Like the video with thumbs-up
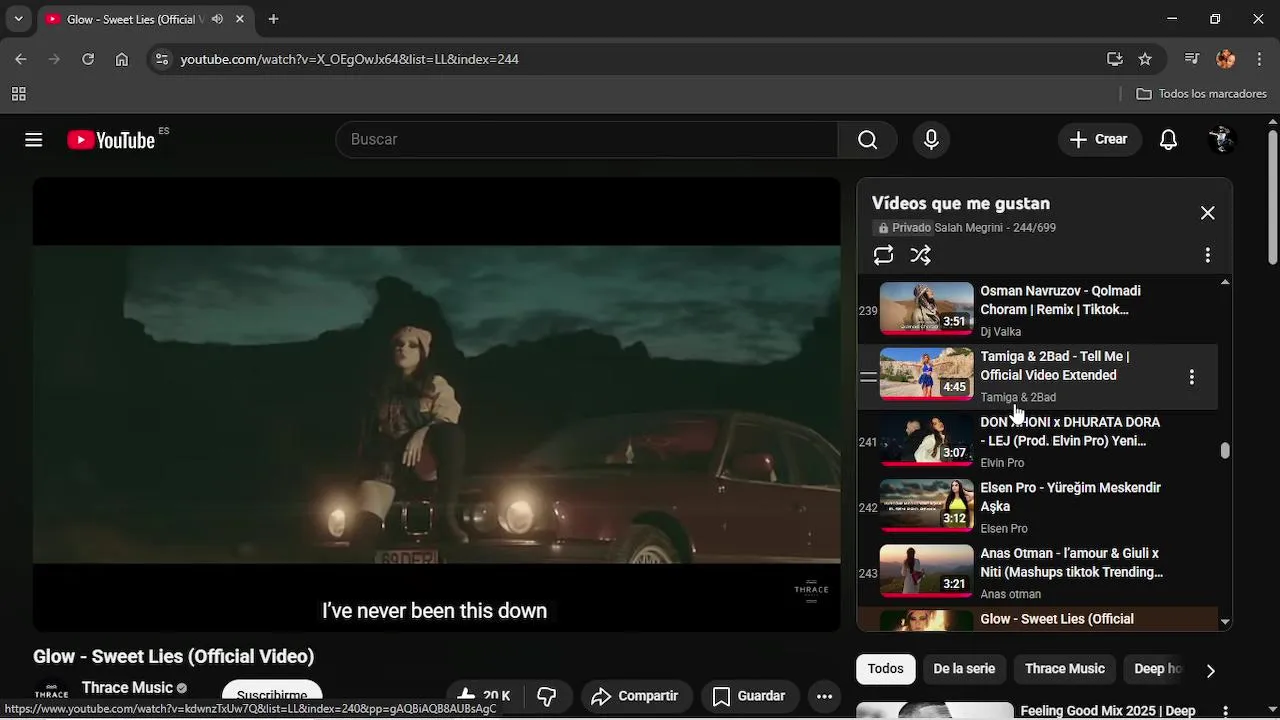1280x720 pixels. (483, 696)
